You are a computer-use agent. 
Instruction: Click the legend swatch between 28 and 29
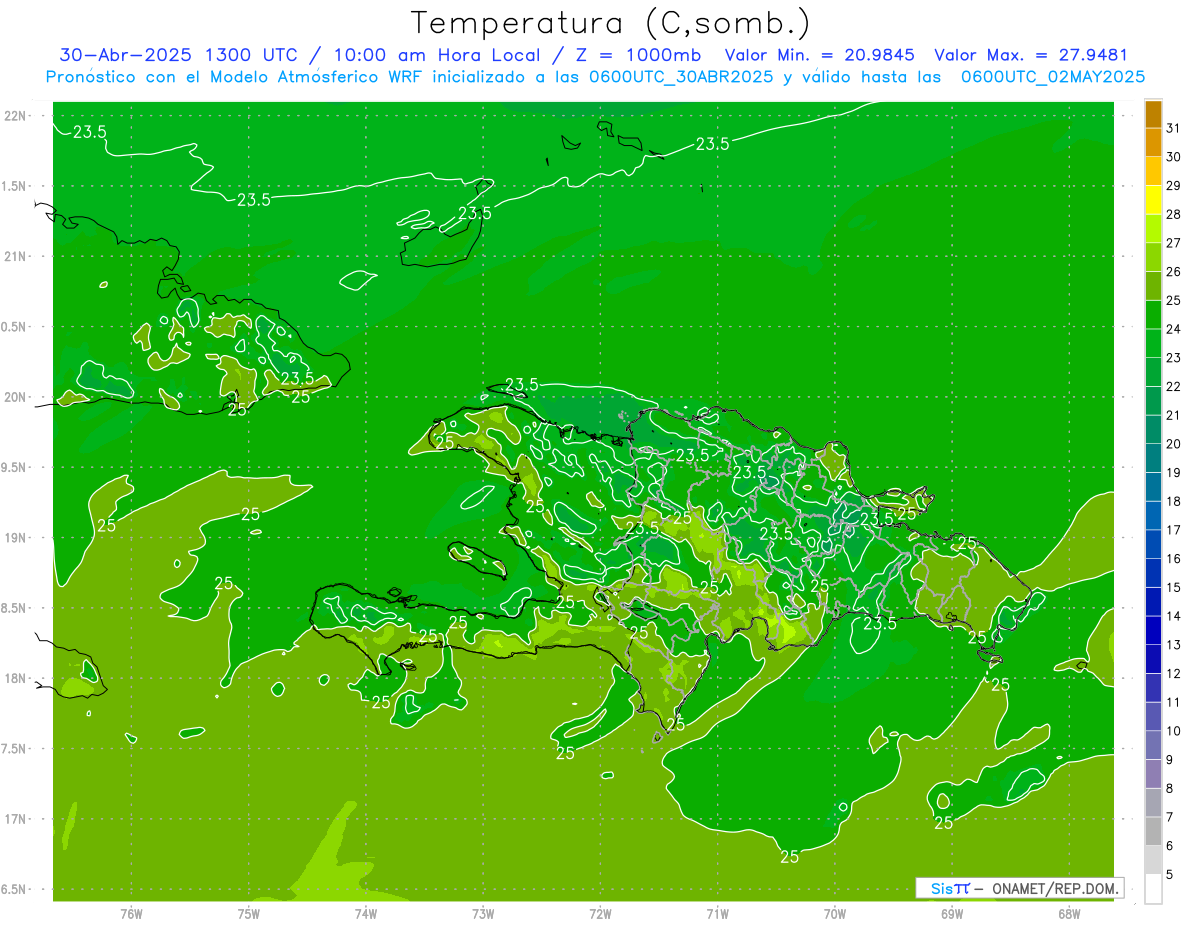[1153, 200]
